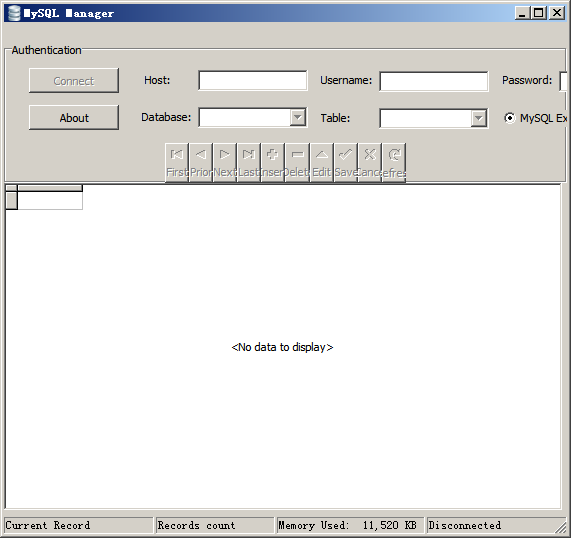Viewport: 571px width, 538px height.
Task: Click the Prior record navigator button
Action: pos(201,162)
